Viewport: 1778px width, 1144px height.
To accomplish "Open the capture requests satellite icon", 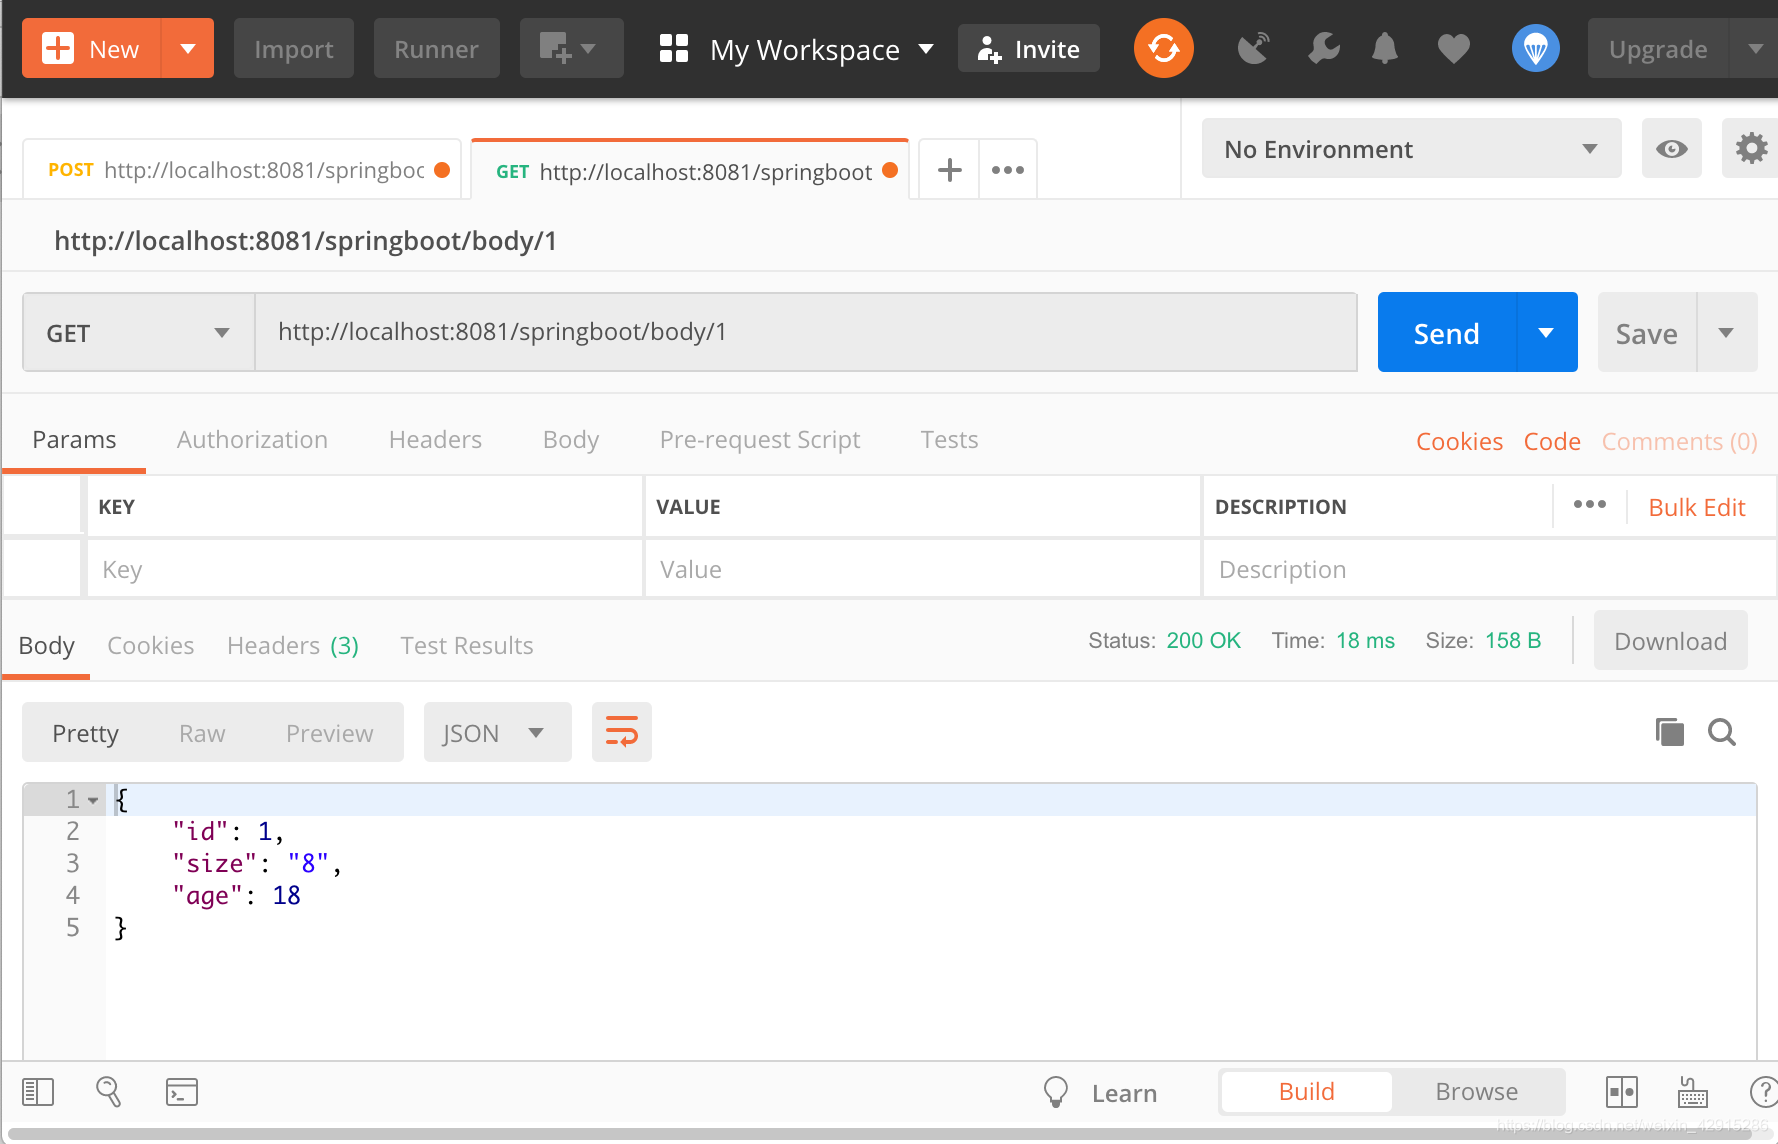I will pos(1253,48).
